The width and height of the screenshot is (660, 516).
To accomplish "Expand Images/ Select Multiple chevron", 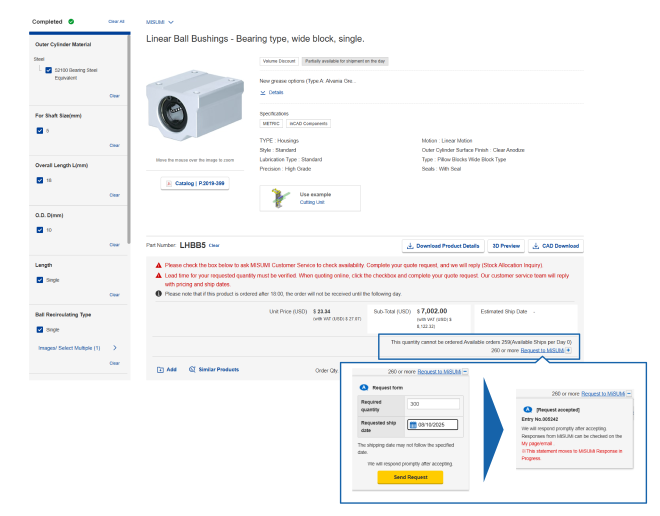I will pyautogui.click(x=115, y=347).
